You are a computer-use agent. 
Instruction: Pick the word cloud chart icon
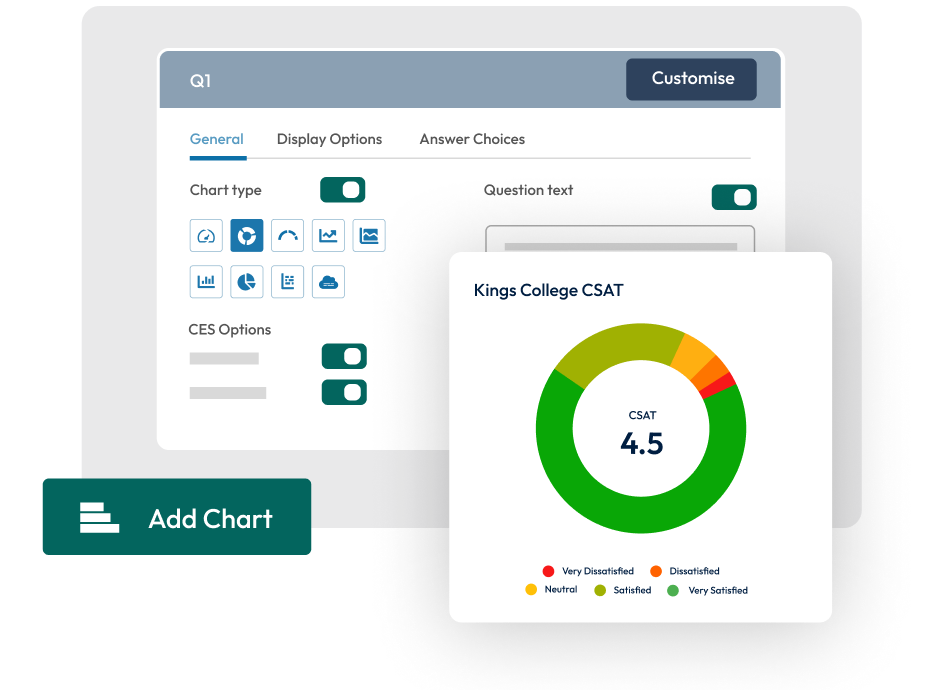(328, 282)
